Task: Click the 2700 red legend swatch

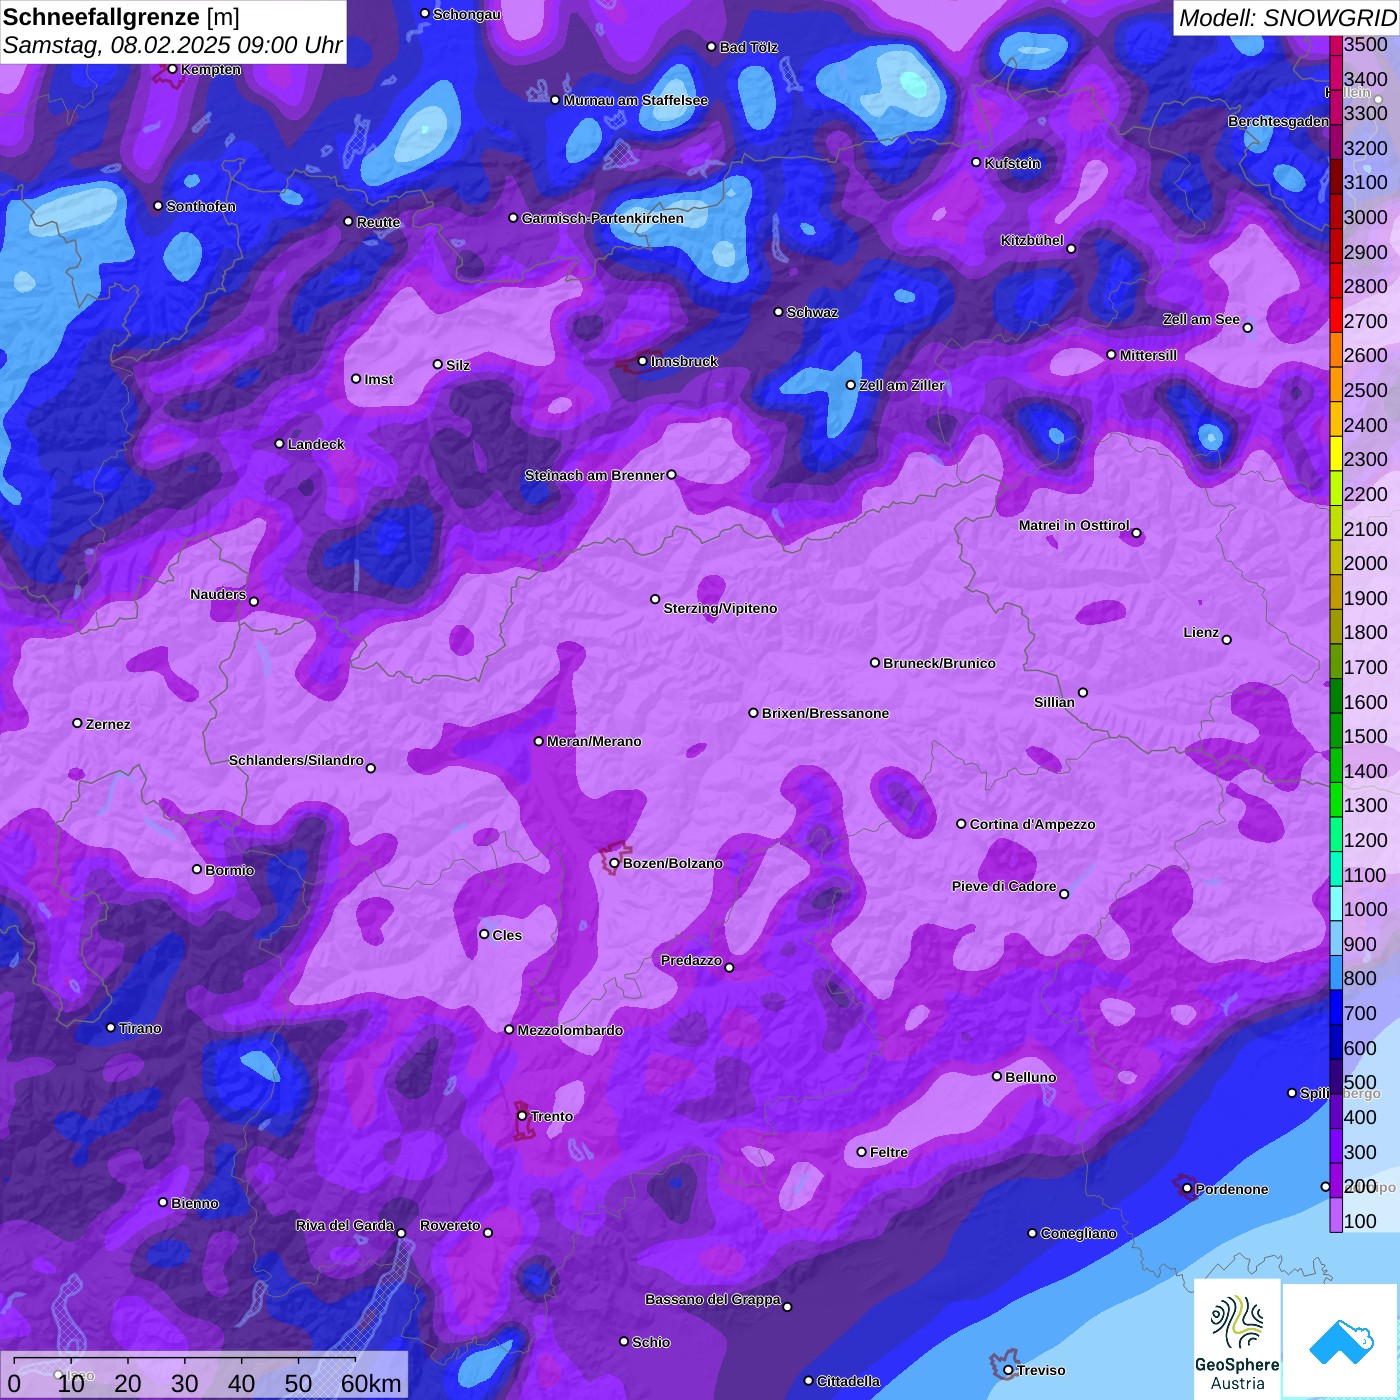Action: point(1335,315)
